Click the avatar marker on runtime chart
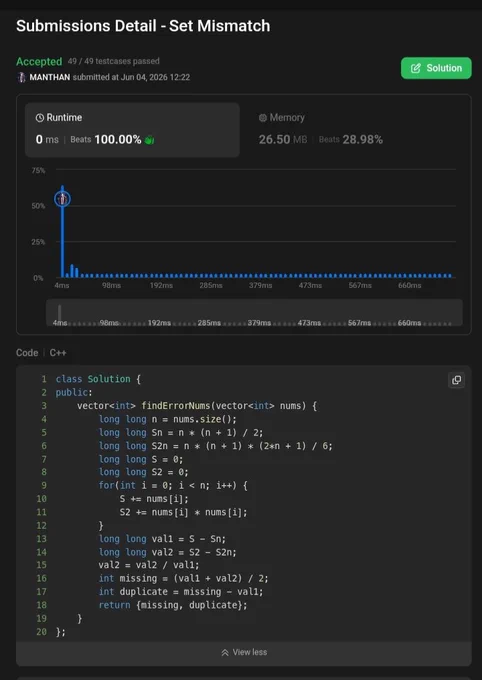482x680 pixels. (62, 199)
